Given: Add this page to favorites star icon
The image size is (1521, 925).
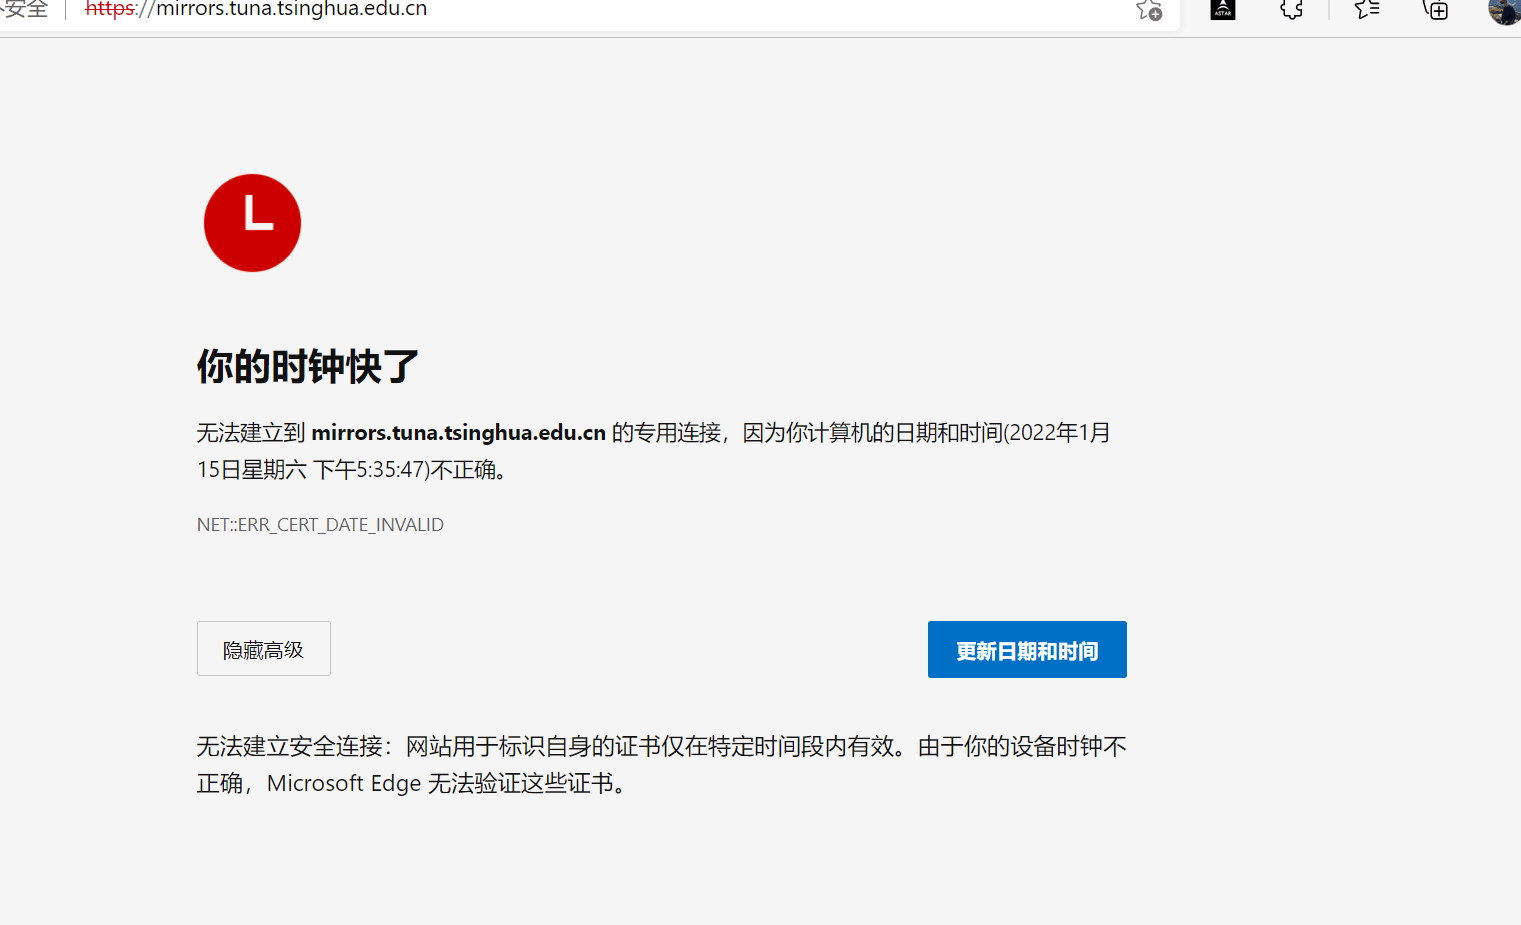Looking at the screenshot, I should coord(1149,9).
